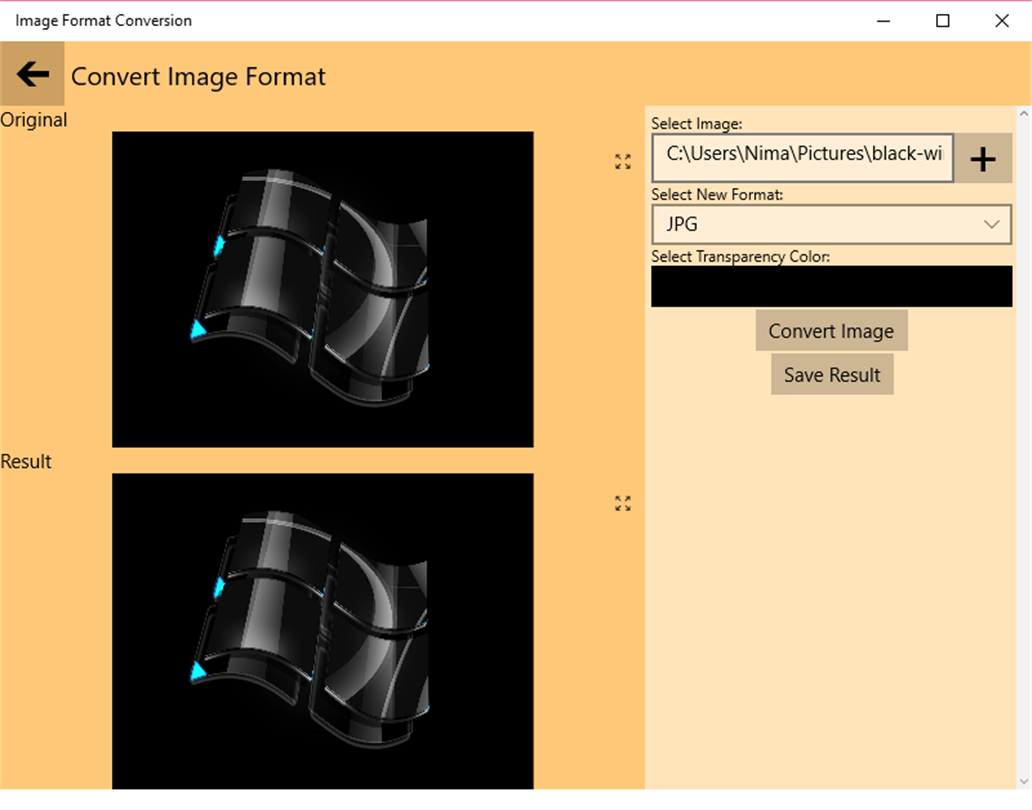
Task: Minimize the Image Format Conversion window
Action: point(883,21)
